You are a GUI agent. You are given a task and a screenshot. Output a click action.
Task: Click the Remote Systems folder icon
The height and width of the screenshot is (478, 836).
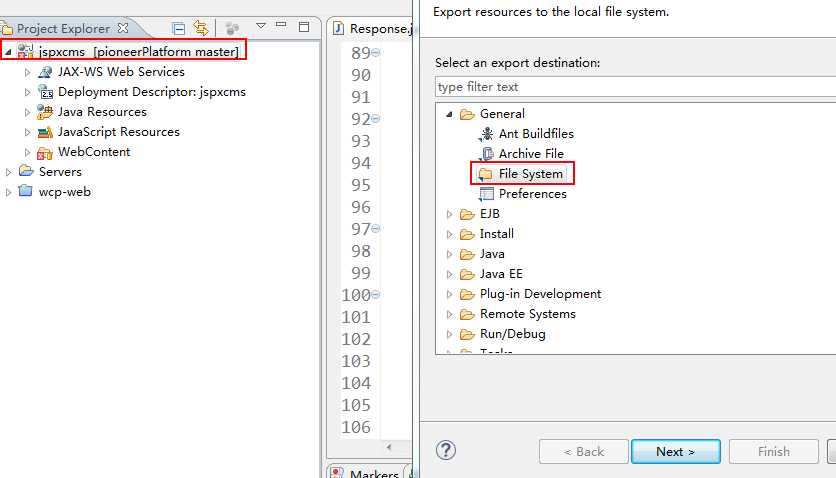click(467, 314)
